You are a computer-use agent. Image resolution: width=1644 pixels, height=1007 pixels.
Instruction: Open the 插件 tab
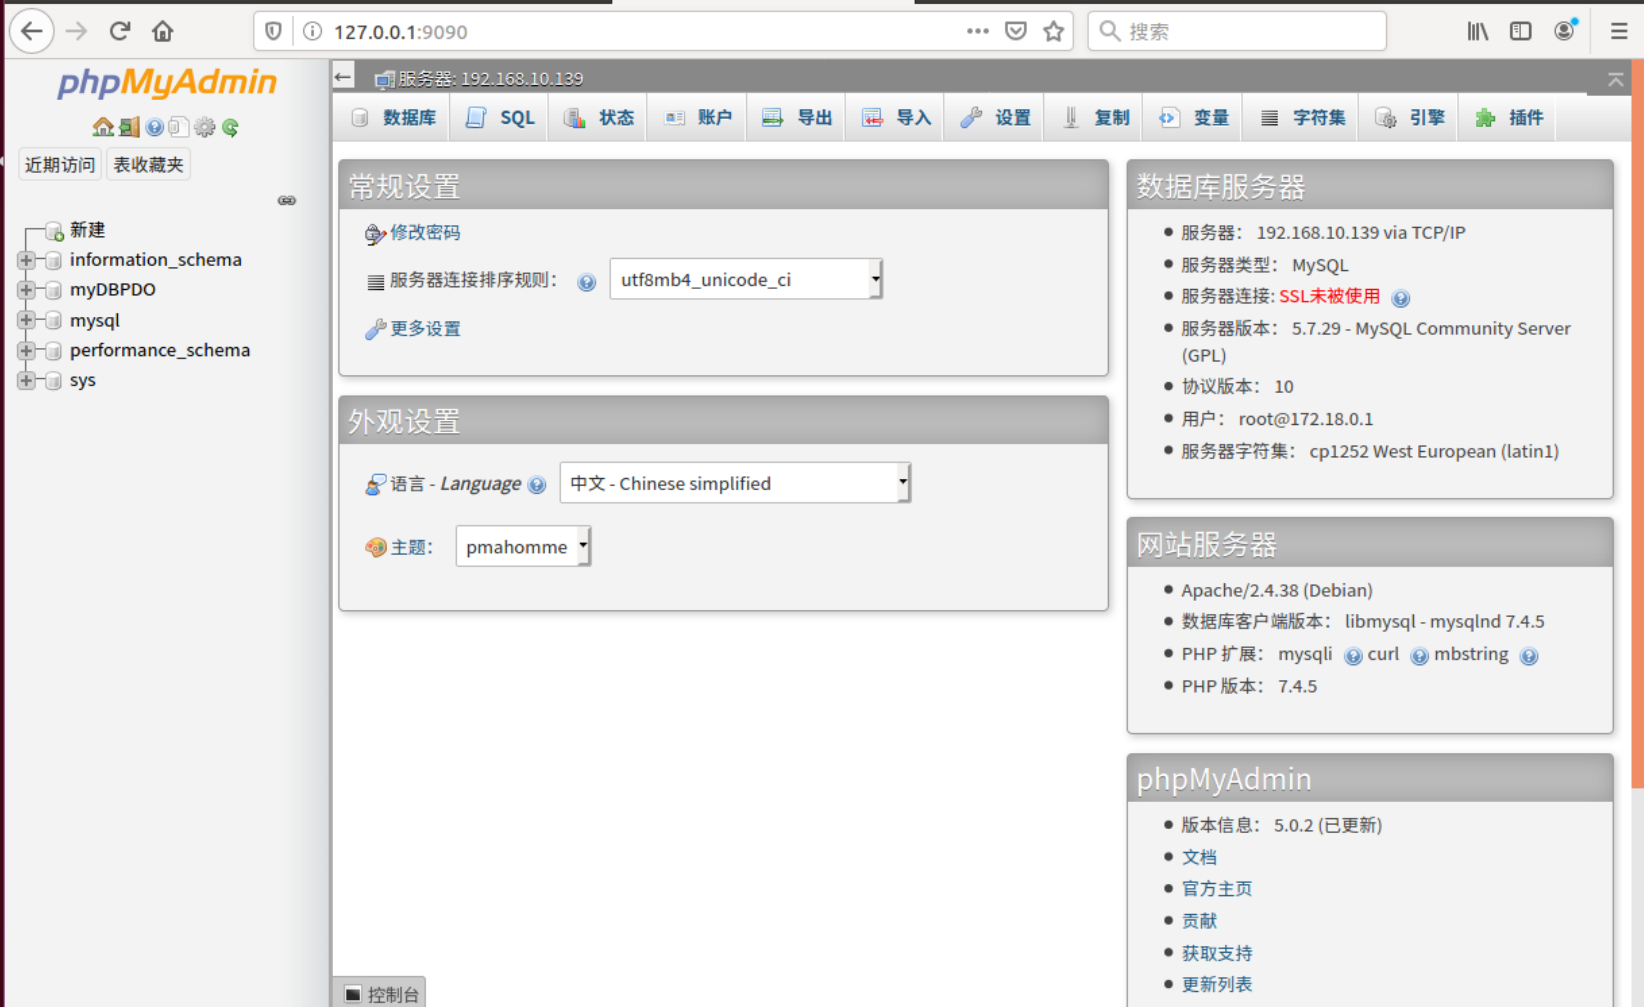pyautogui.click(x=1508, y=118)
